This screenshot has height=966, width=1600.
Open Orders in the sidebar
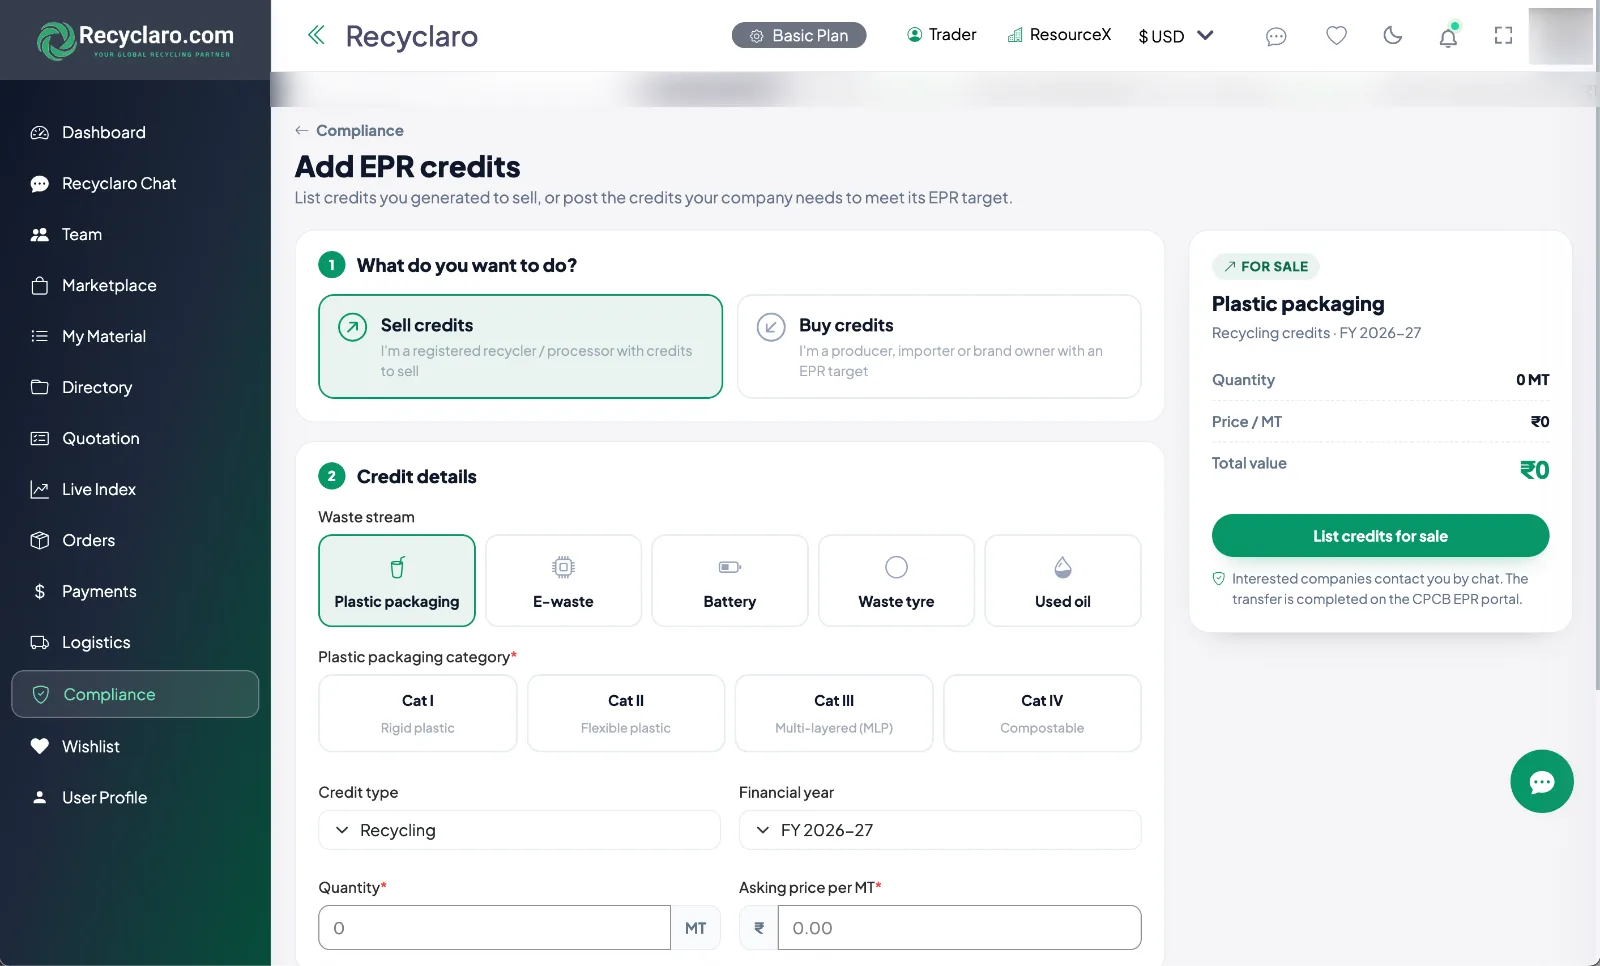135,540
